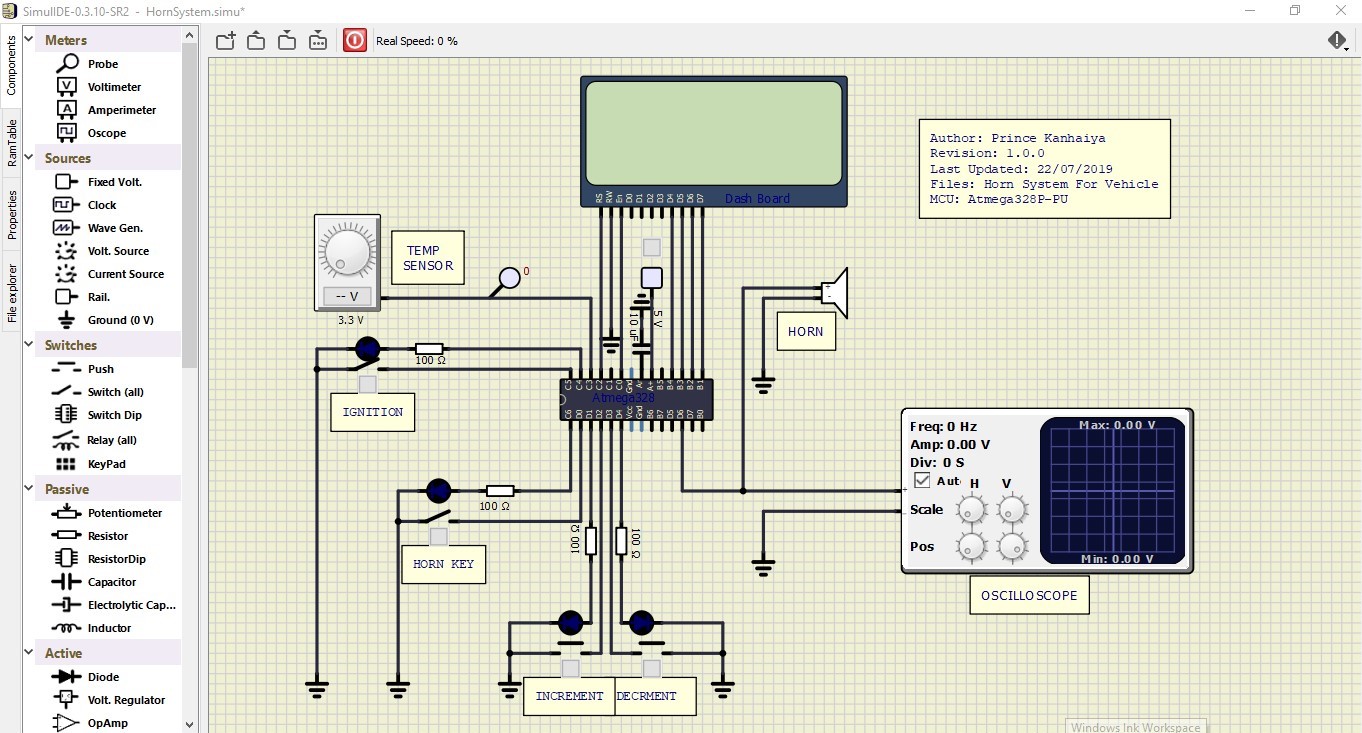Collapse the Sources category
Image resolution: width=1362 pixels, height=733 pixels.
(28, 158)
